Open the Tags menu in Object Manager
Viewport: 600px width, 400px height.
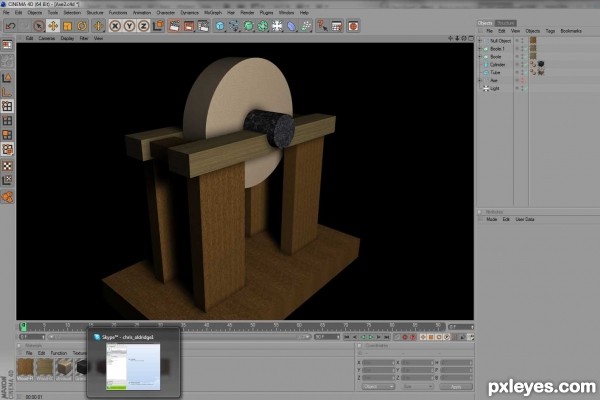pos(550,31)
